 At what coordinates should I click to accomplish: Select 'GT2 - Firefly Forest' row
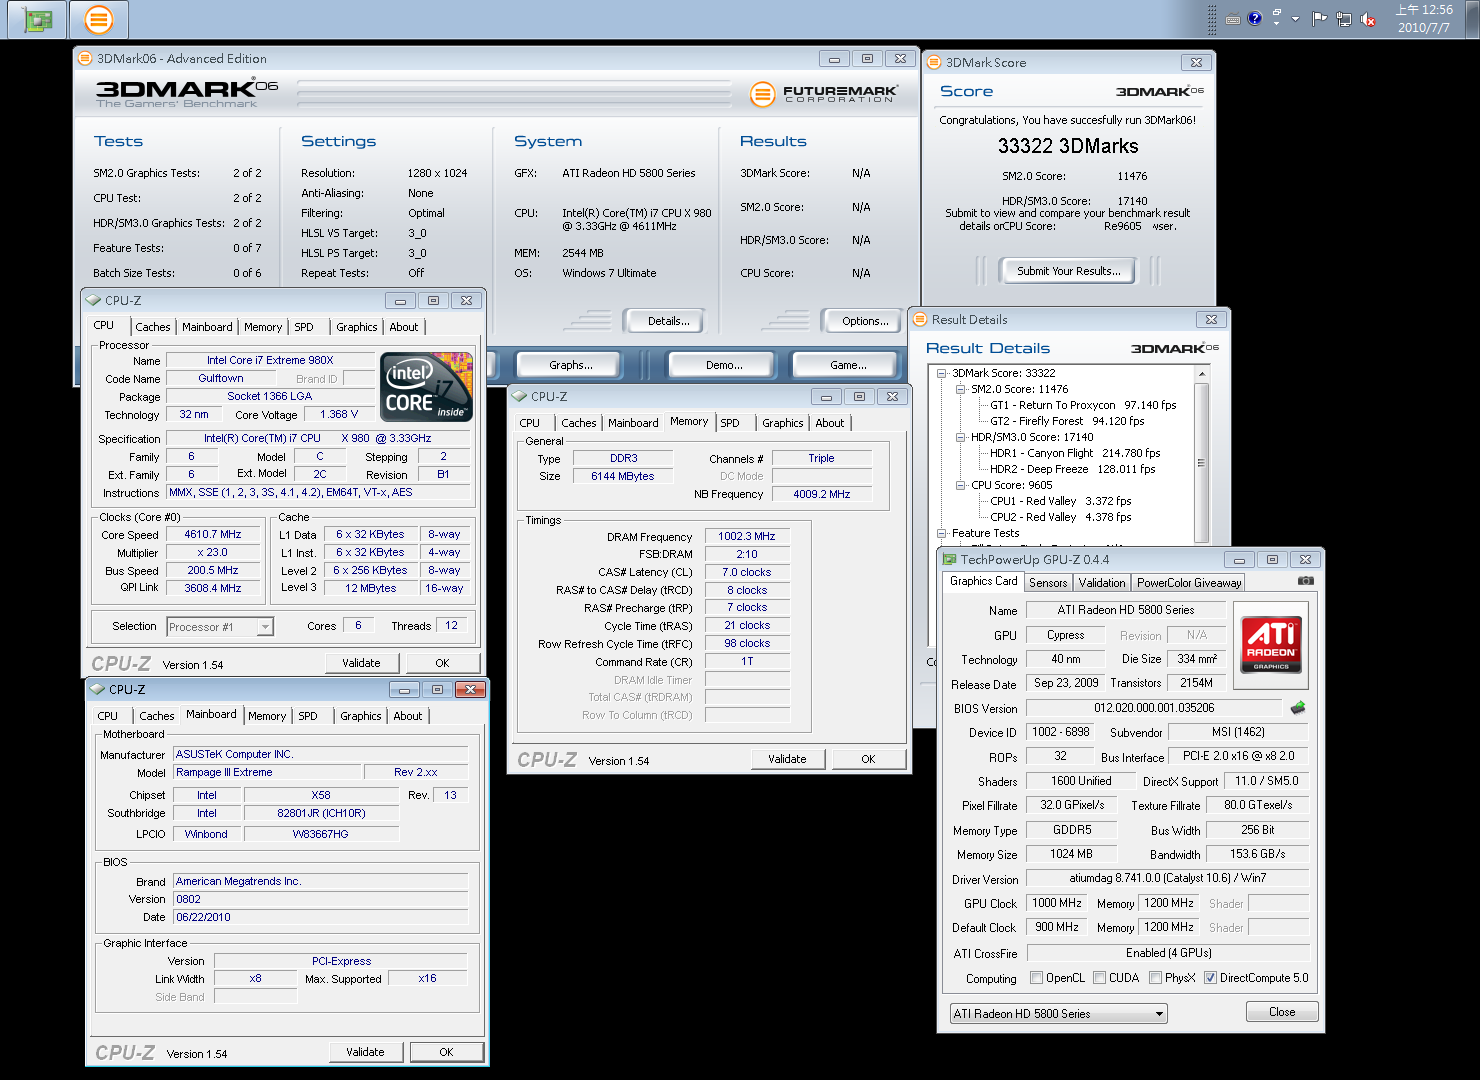[1067, 421]
